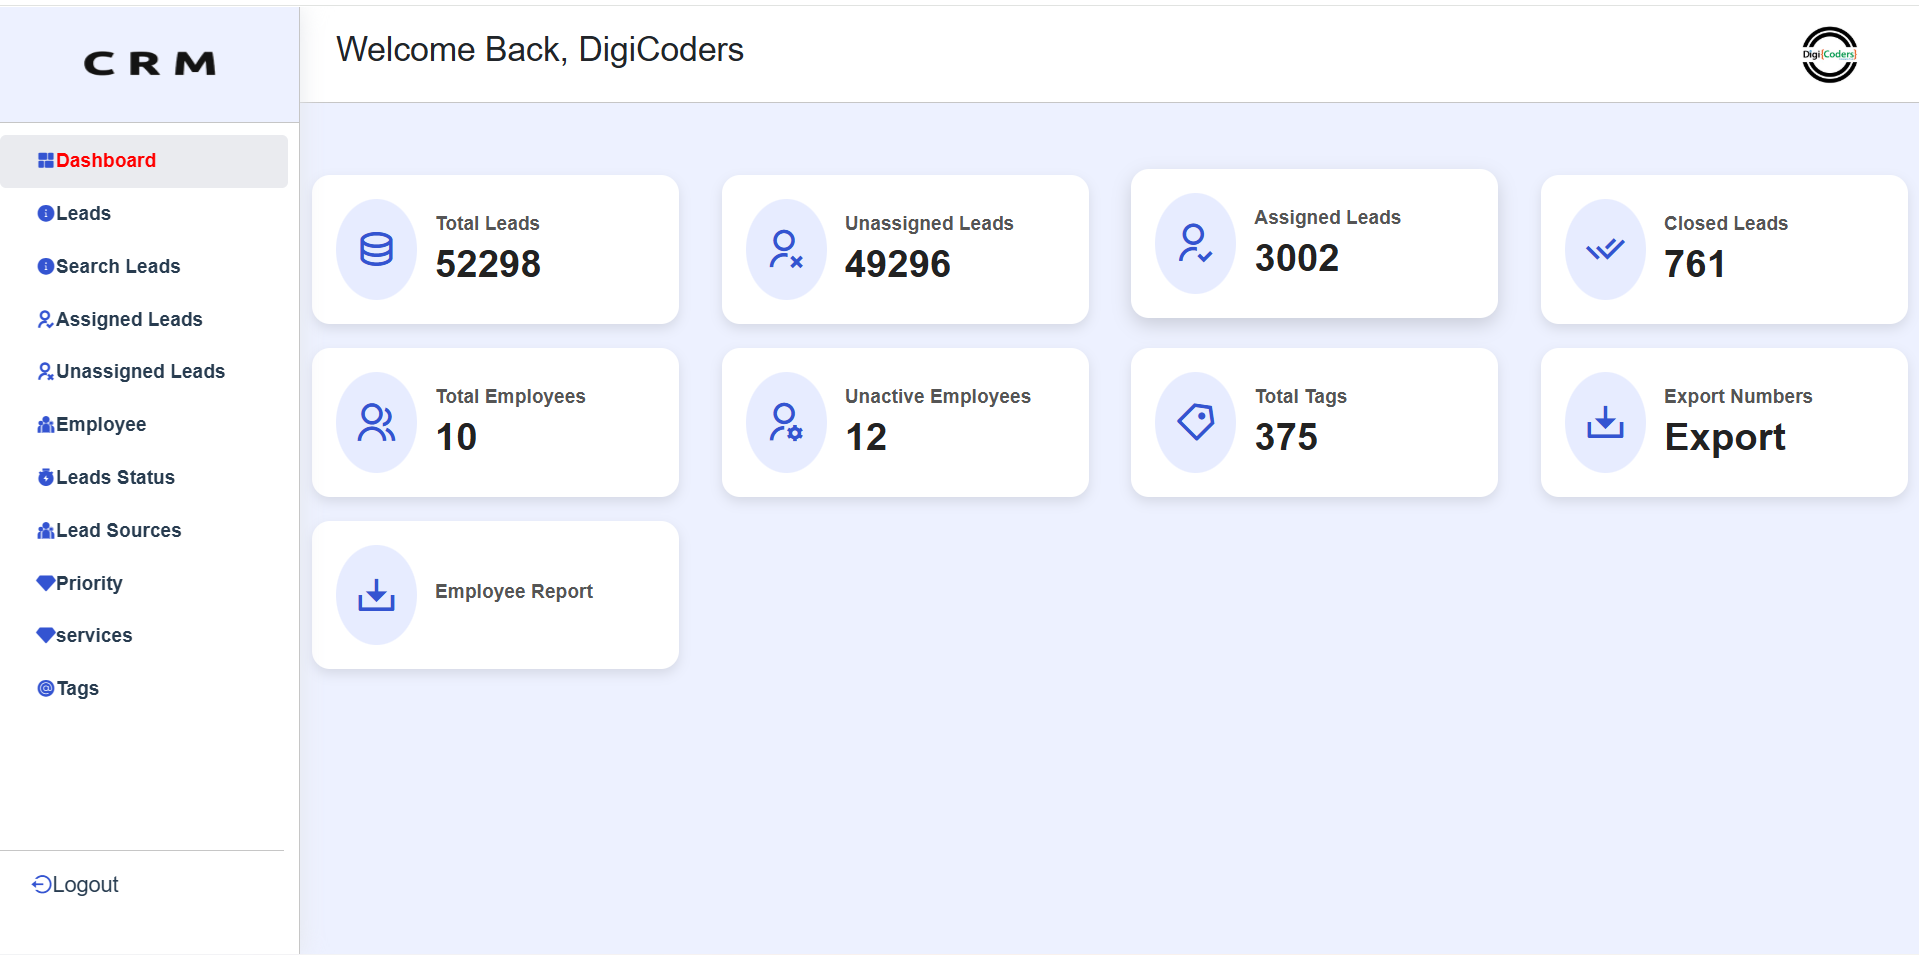Click the Total Employees count 10
Image resolution: width=1919 pixels, height=955 pixels.
coord(456,437)
